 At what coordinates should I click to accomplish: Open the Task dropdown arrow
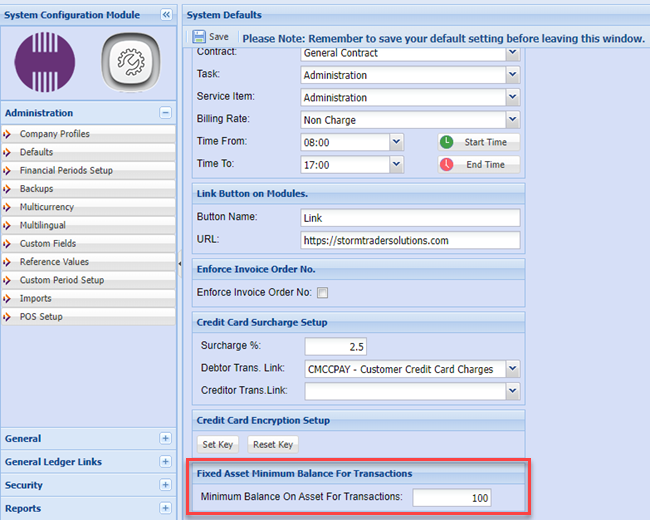(x=513, y=75)
